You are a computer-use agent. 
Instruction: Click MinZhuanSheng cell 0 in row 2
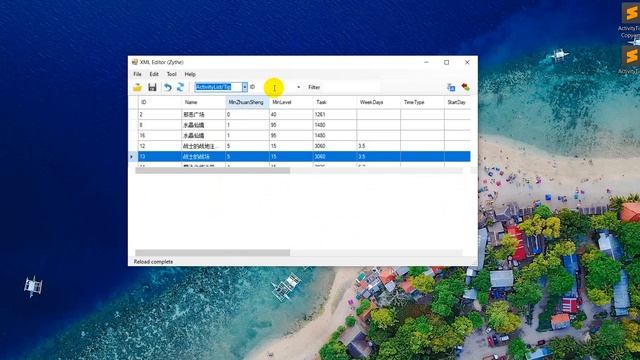247,115
